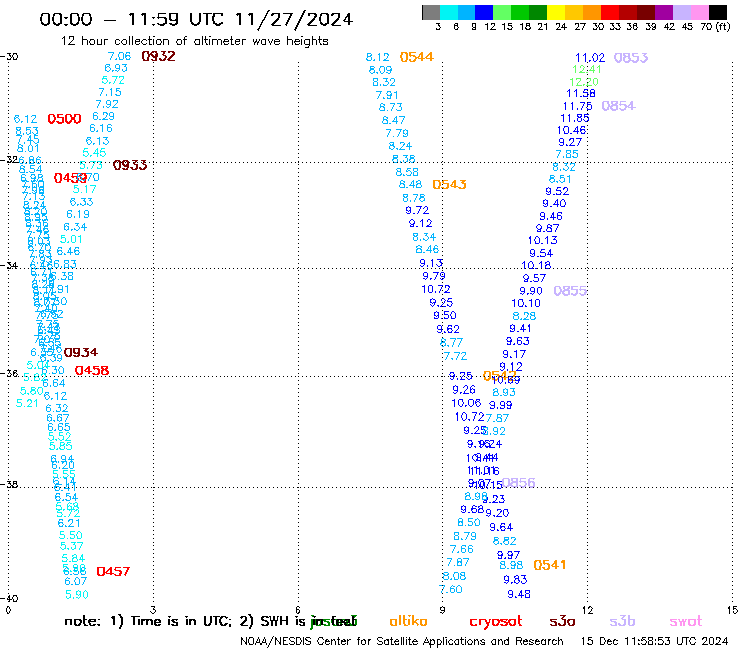Select the 'cryosat' satellite legend label

click(496, 622)
